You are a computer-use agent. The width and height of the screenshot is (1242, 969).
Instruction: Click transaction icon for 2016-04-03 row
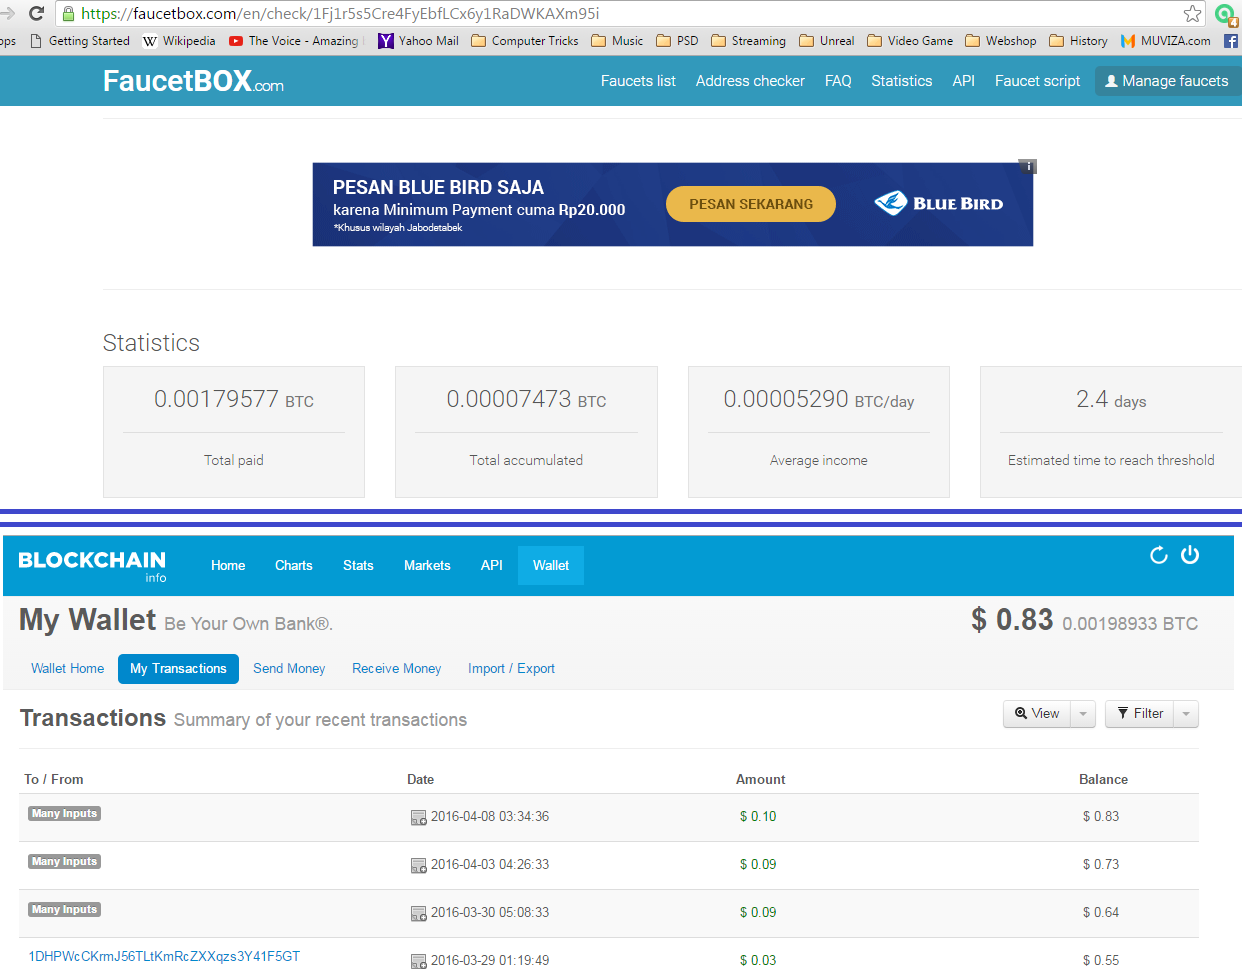pos(419,865)
